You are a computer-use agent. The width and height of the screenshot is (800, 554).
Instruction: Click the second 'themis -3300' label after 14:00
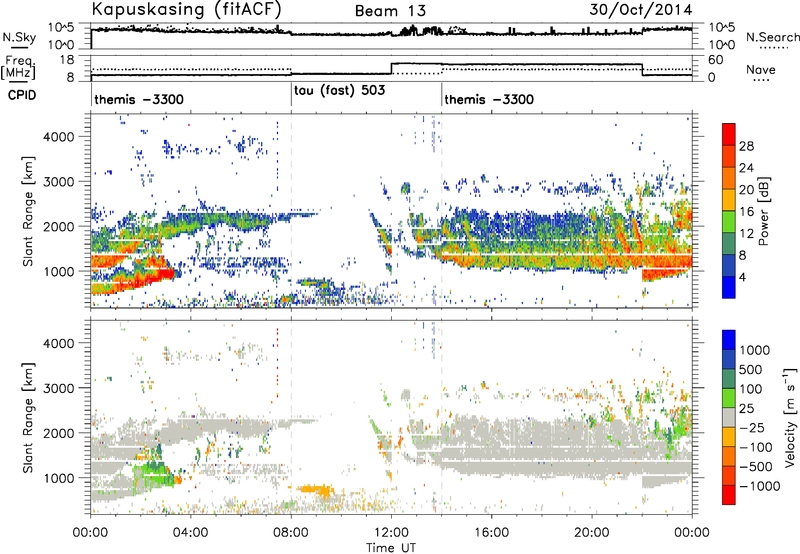[489, 99]
